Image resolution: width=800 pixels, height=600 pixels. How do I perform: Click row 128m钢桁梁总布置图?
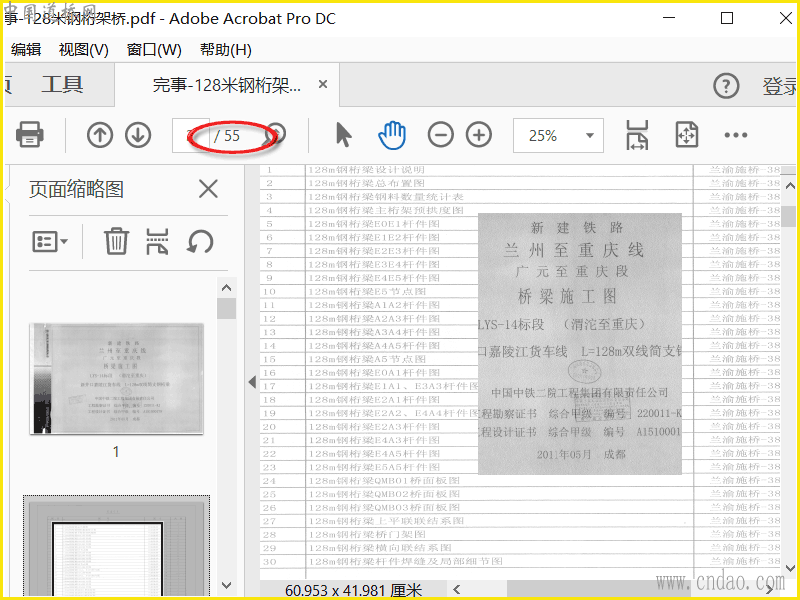click(366, 183)
